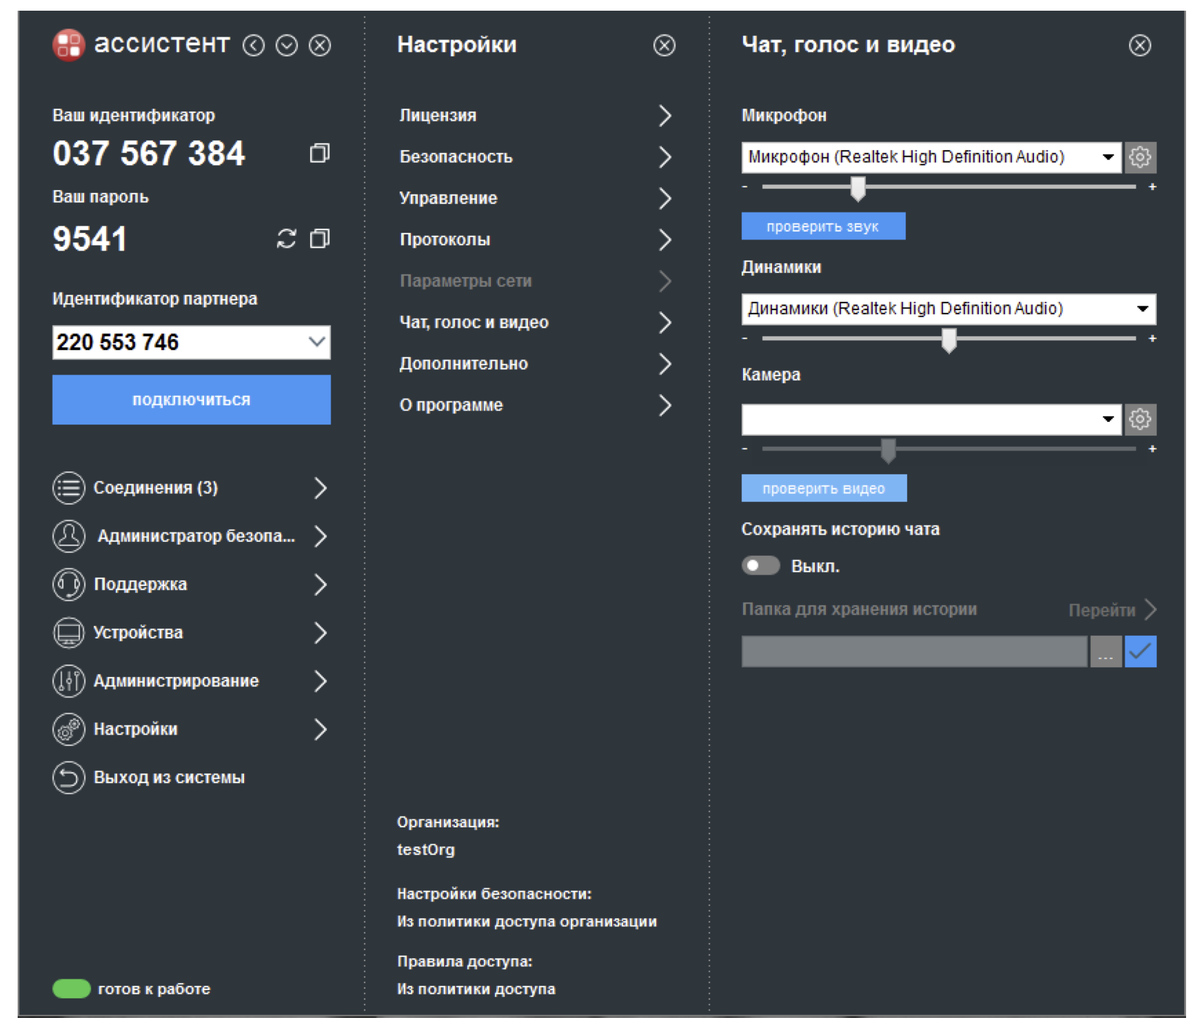Copy the password 9541 with copy icon

[320, 238]
